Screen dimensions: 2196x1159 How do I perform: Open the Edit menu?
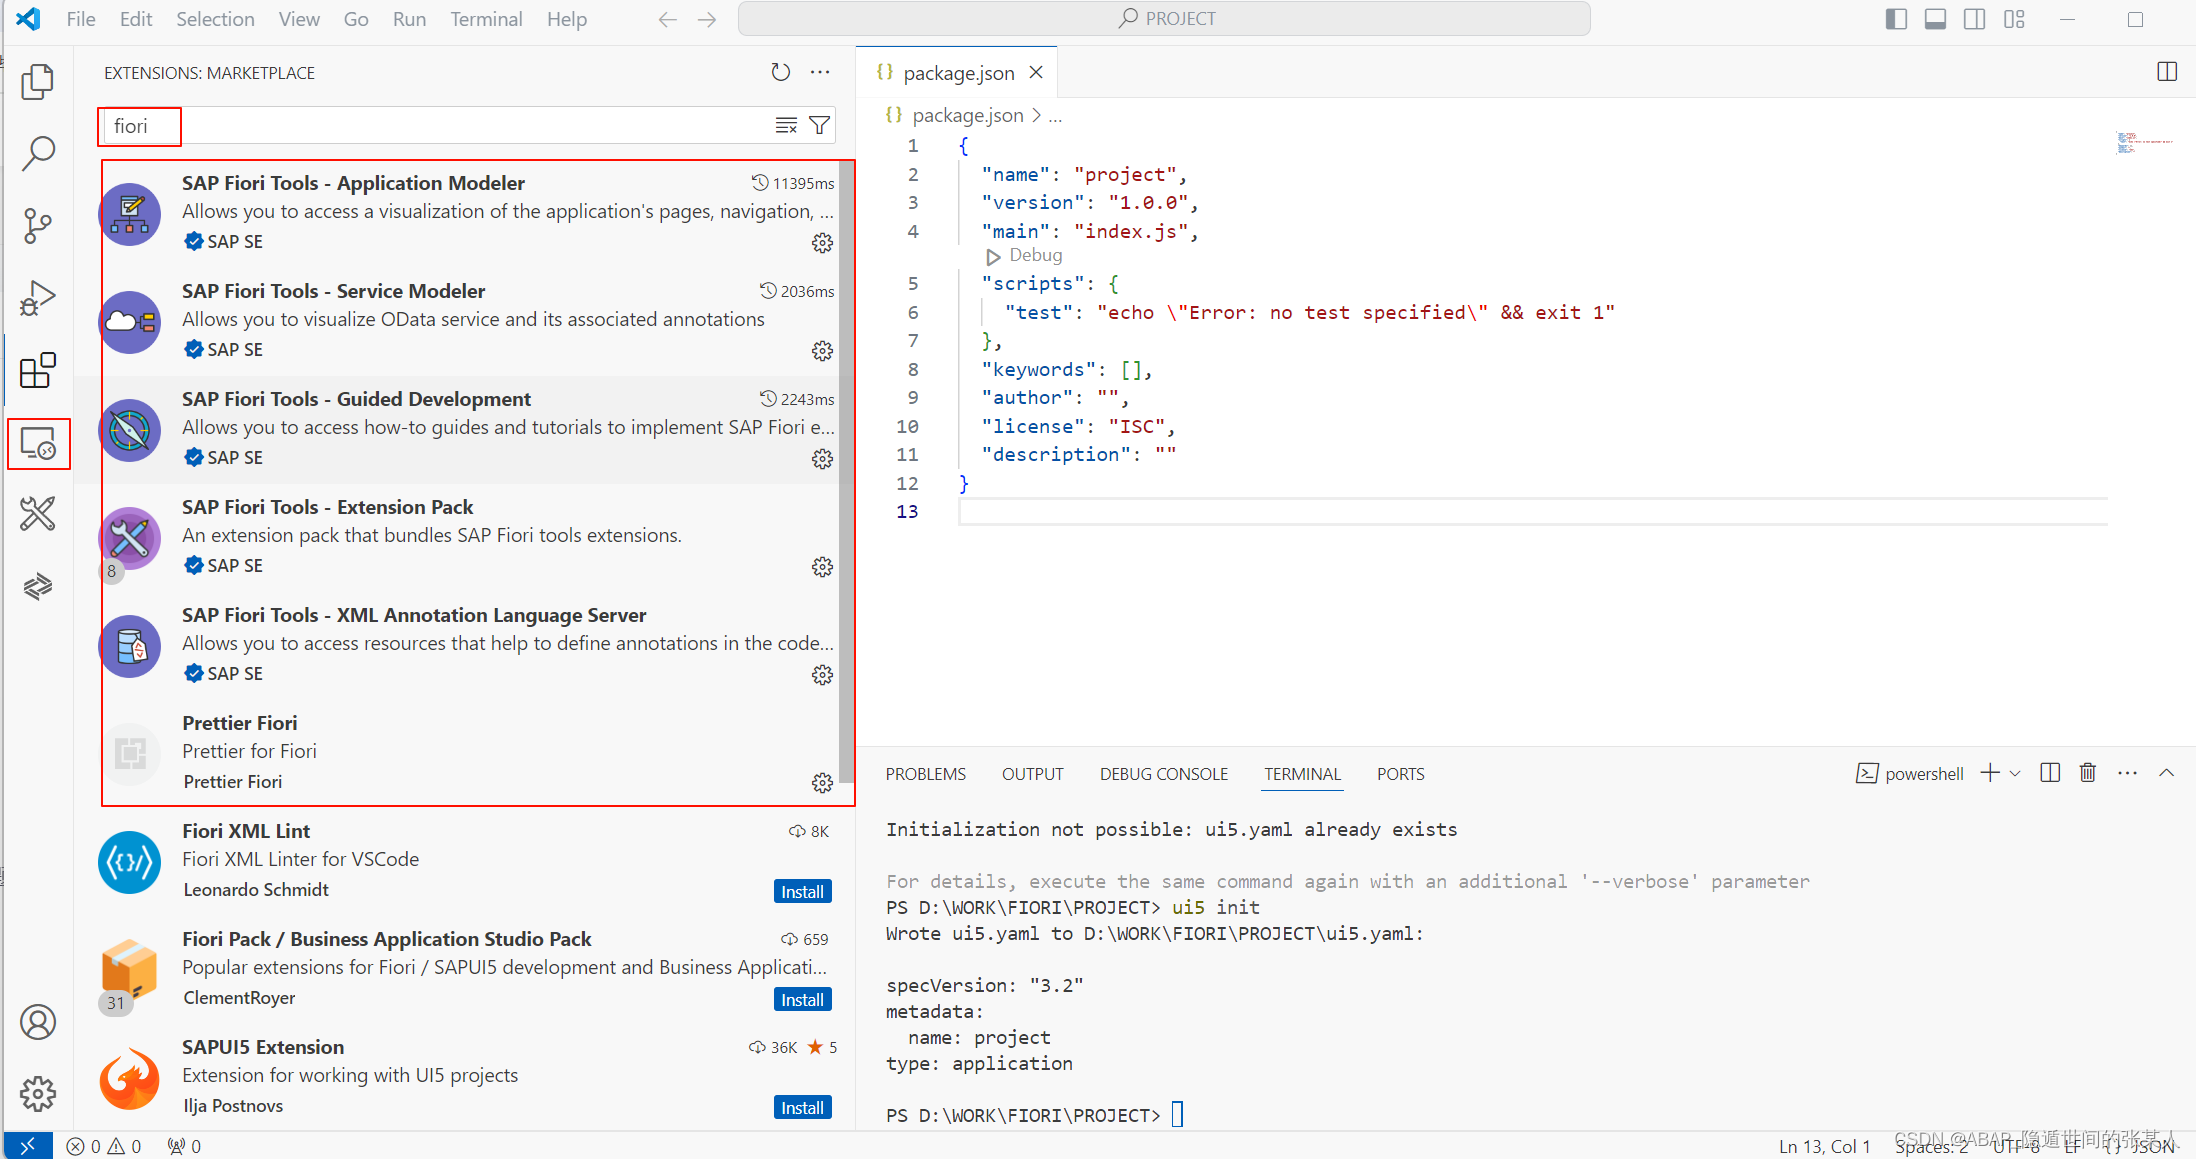[136, 19]
